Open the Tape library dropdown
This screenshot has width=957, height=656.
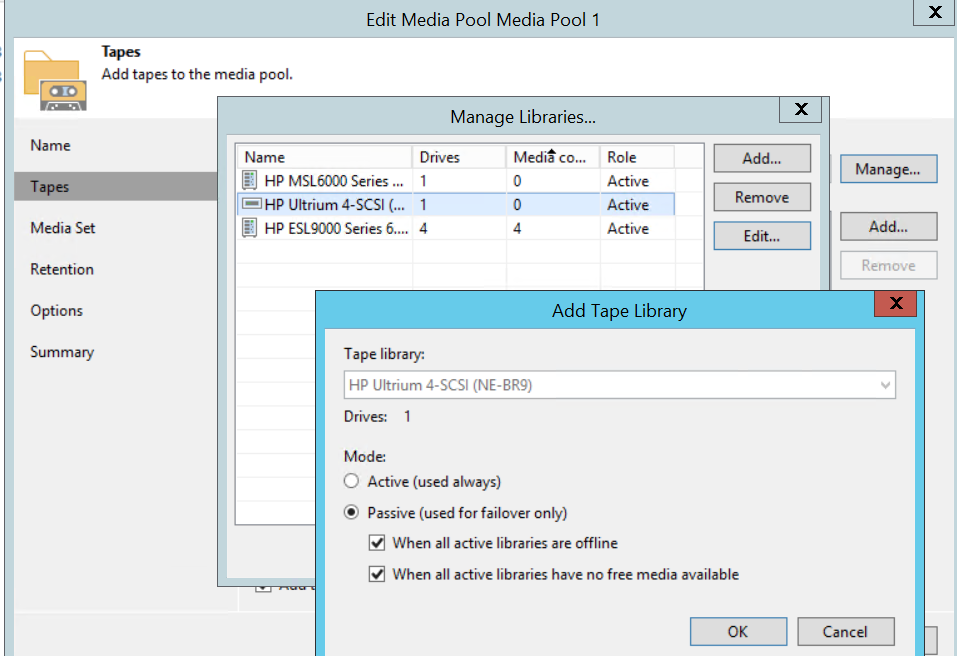point(619,385)
